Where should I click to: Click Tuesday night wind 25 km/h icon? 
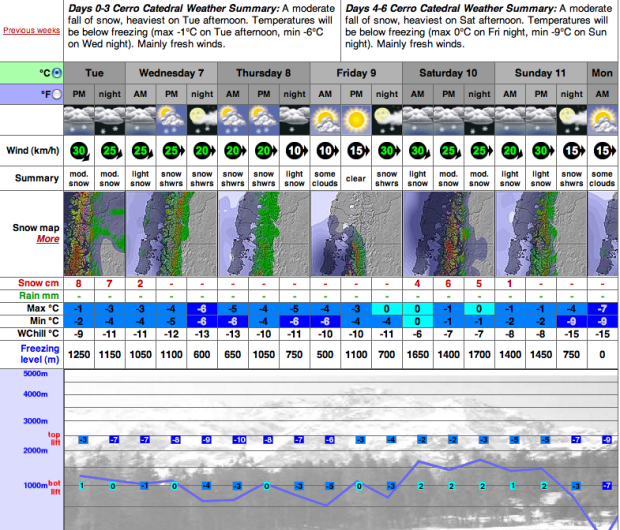point(112,151)
